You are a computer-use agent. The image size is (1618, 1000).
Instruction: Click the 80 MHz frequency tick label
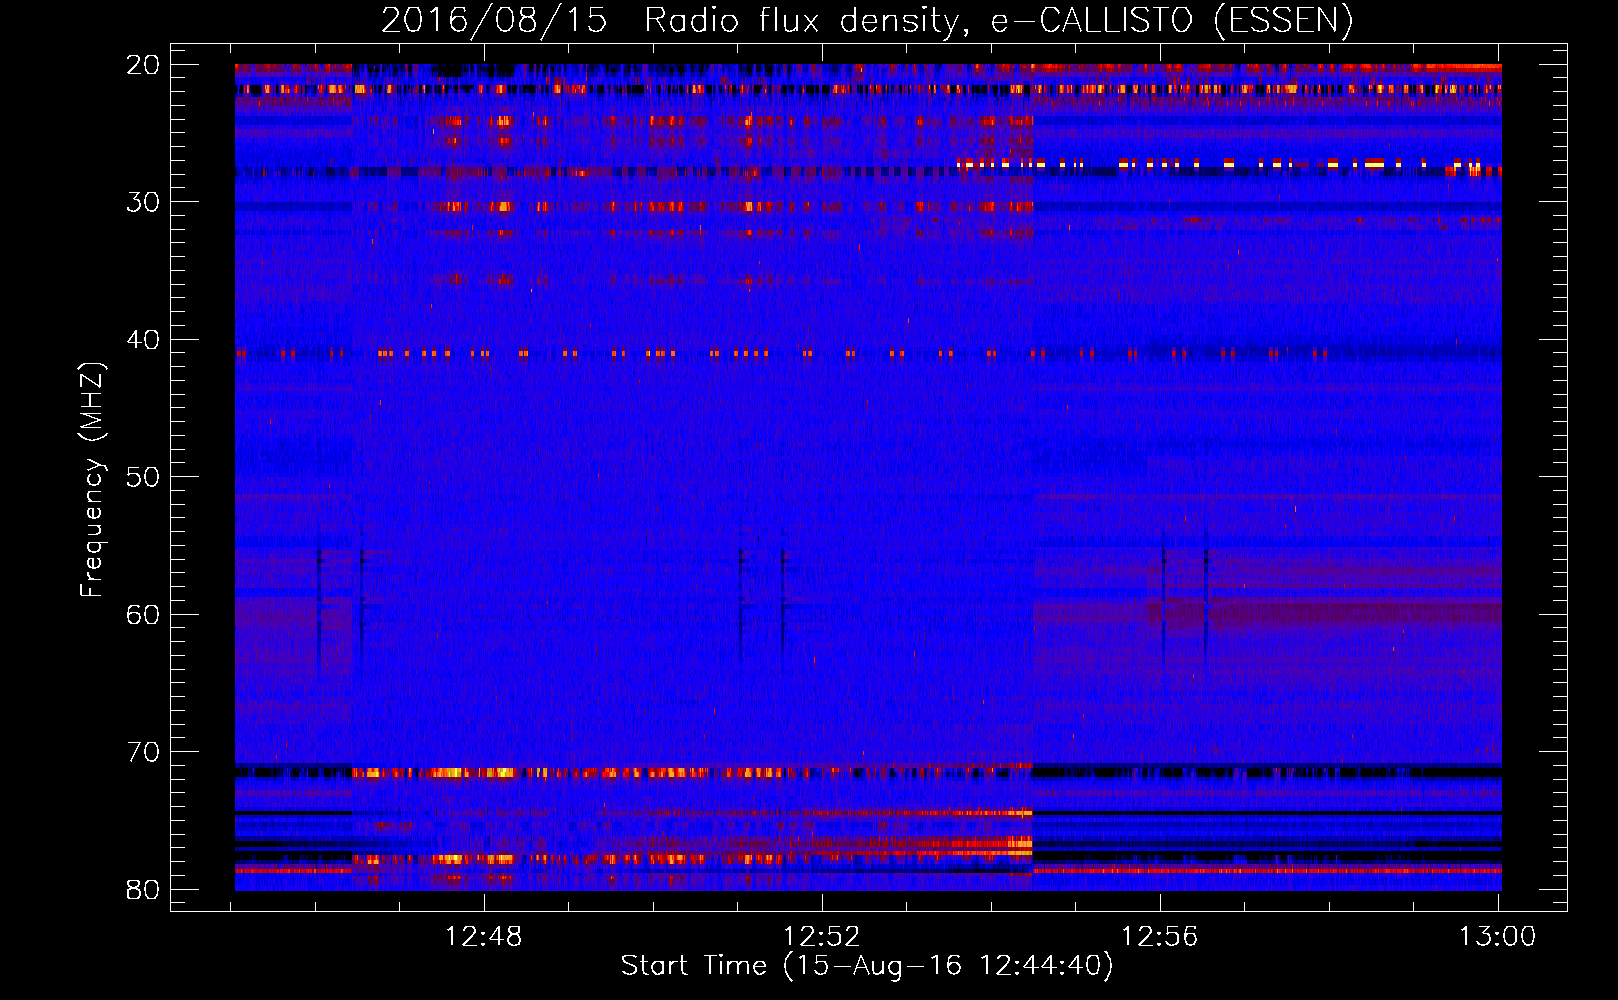[143, 889]
